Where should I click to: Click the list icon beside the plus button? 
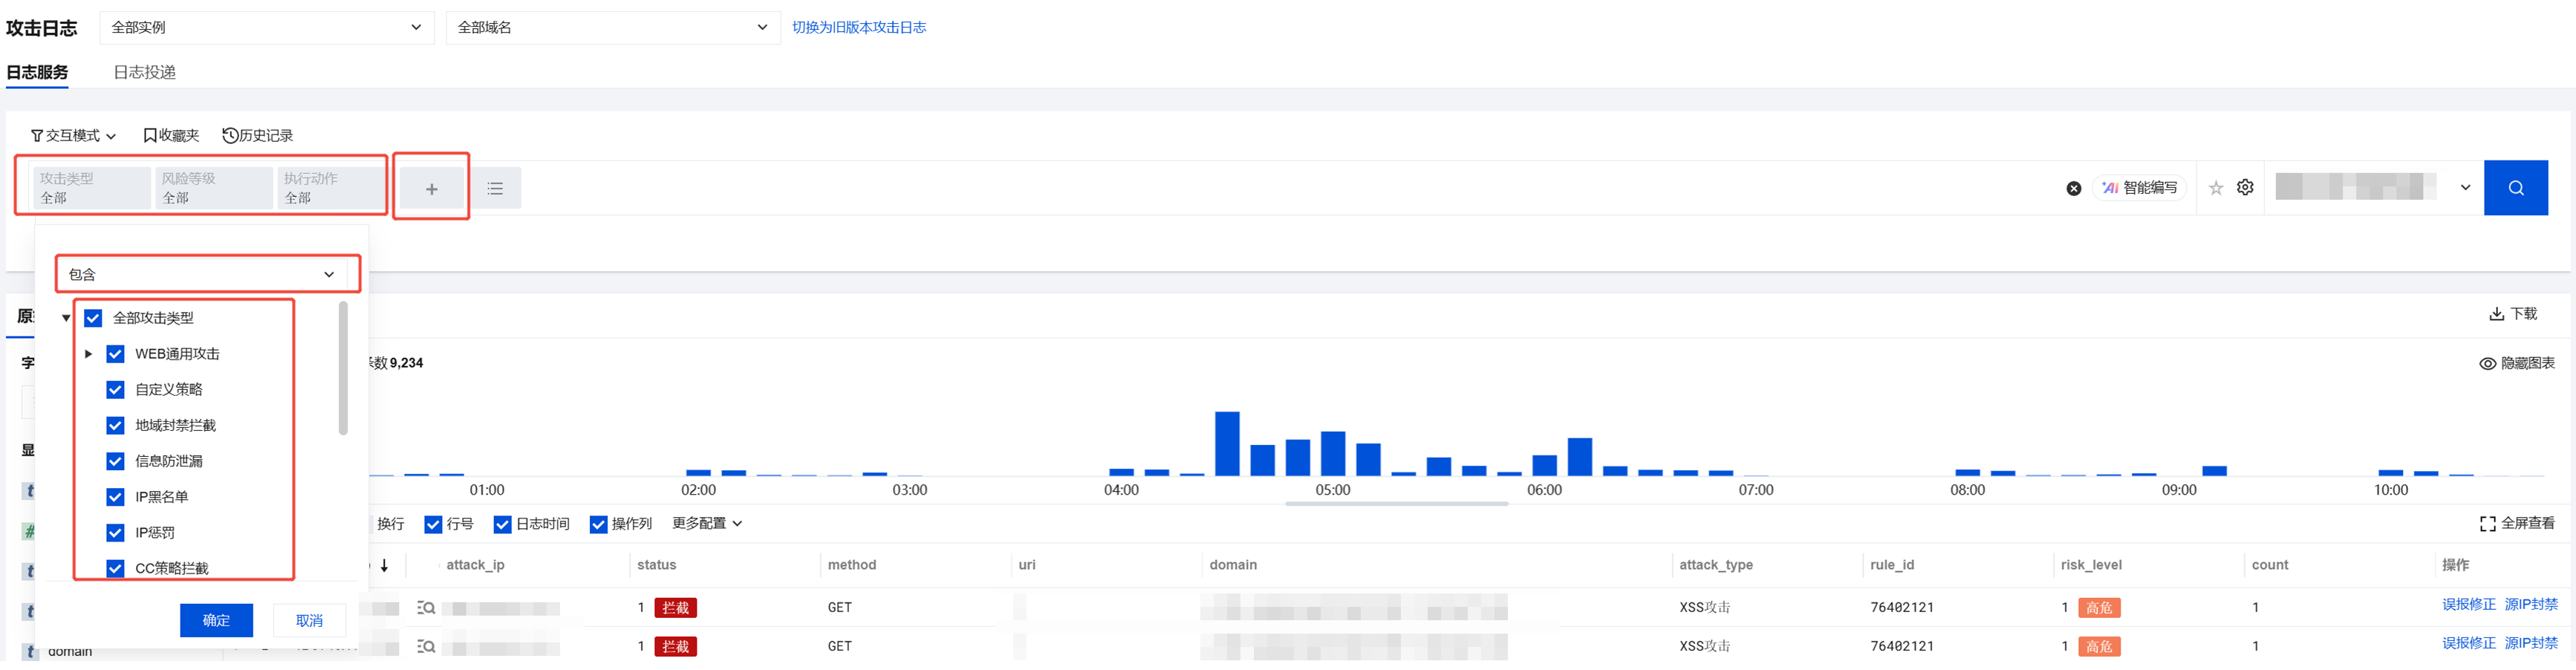pyautogui.click(x=495, y=188)
